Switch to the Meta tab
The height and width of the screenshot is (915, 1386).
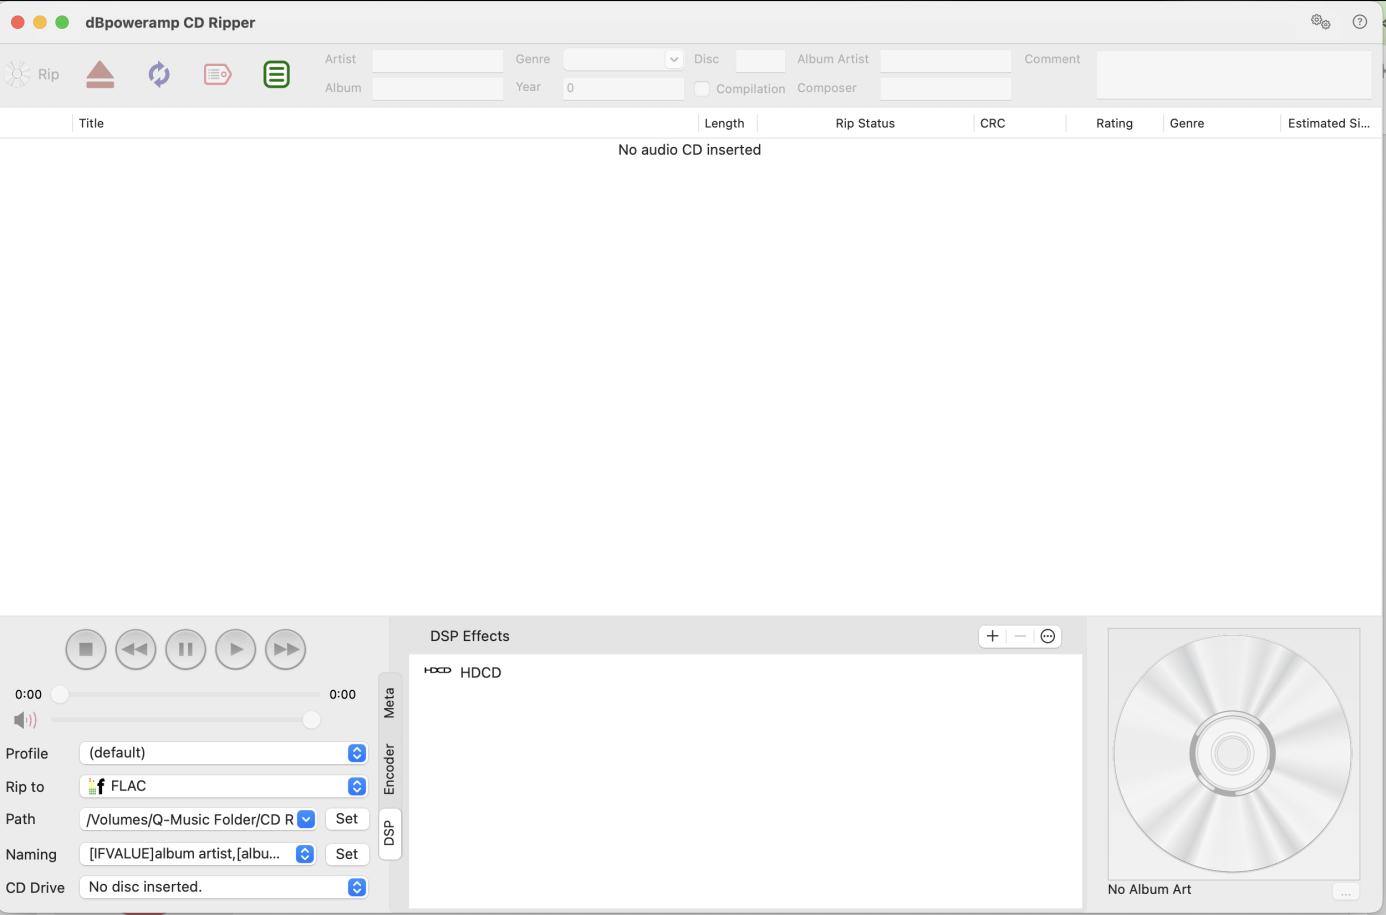tap(390, 702)
